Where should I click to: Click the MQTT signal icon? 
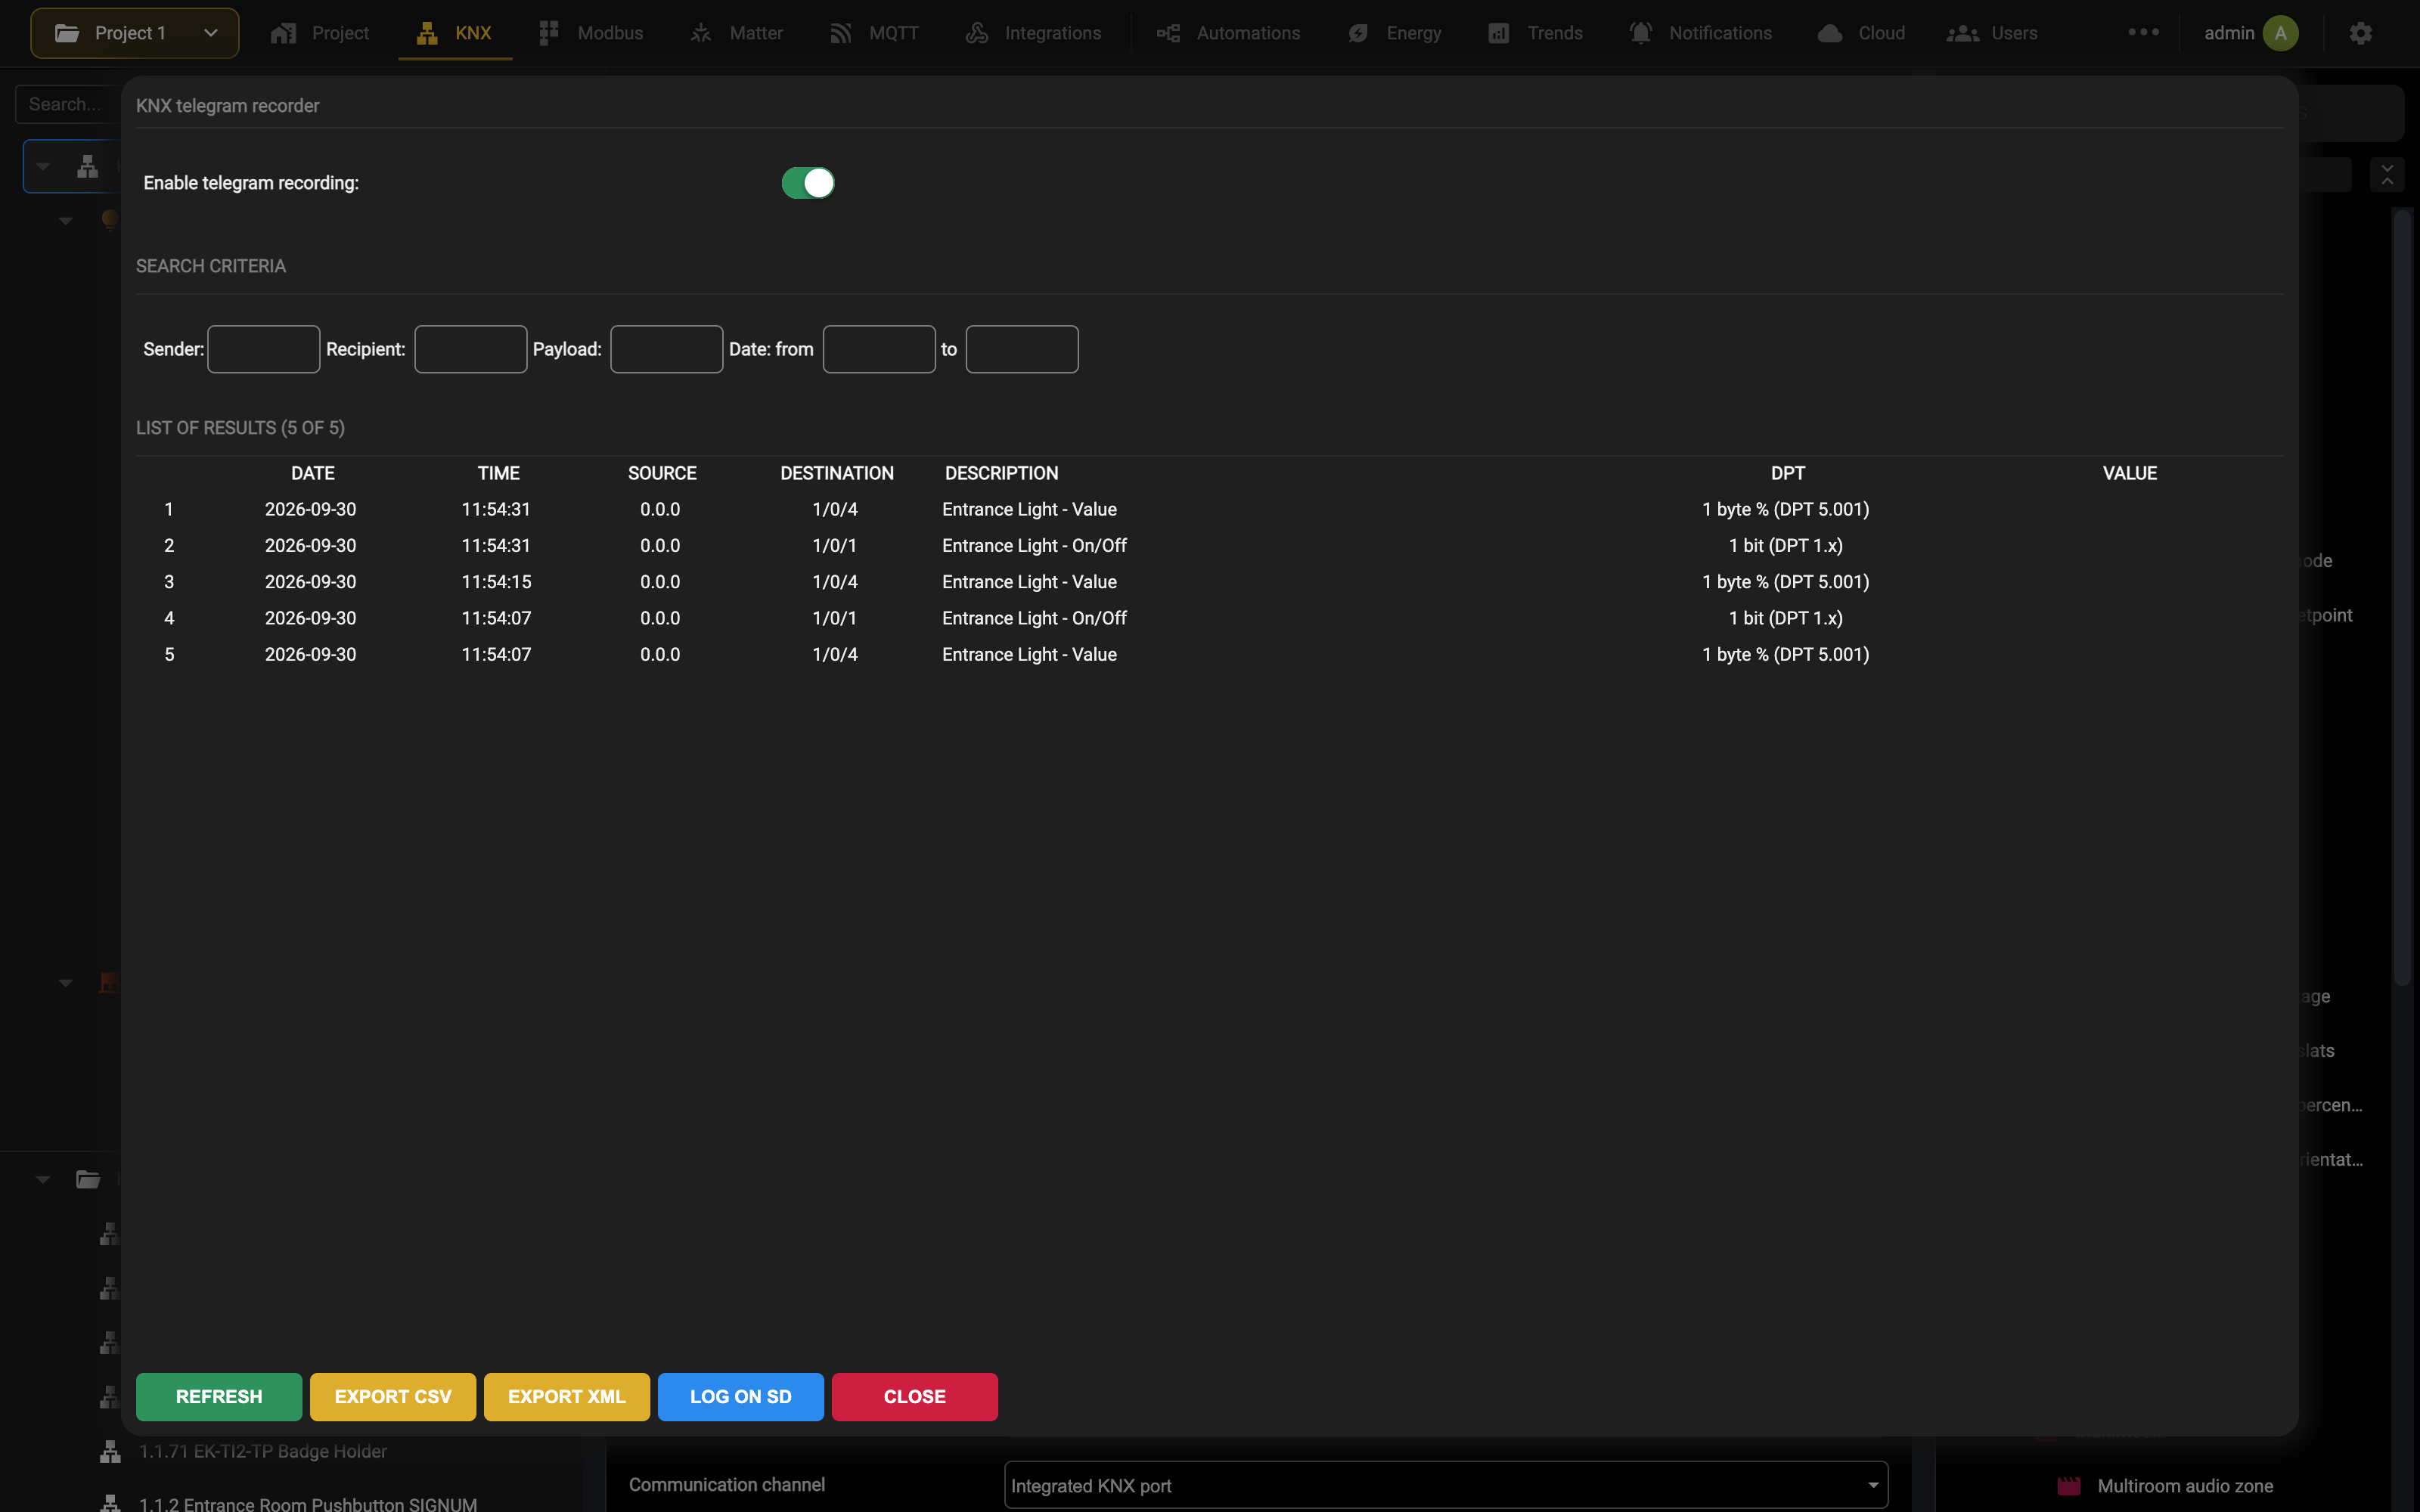click(x=841, y=33)
